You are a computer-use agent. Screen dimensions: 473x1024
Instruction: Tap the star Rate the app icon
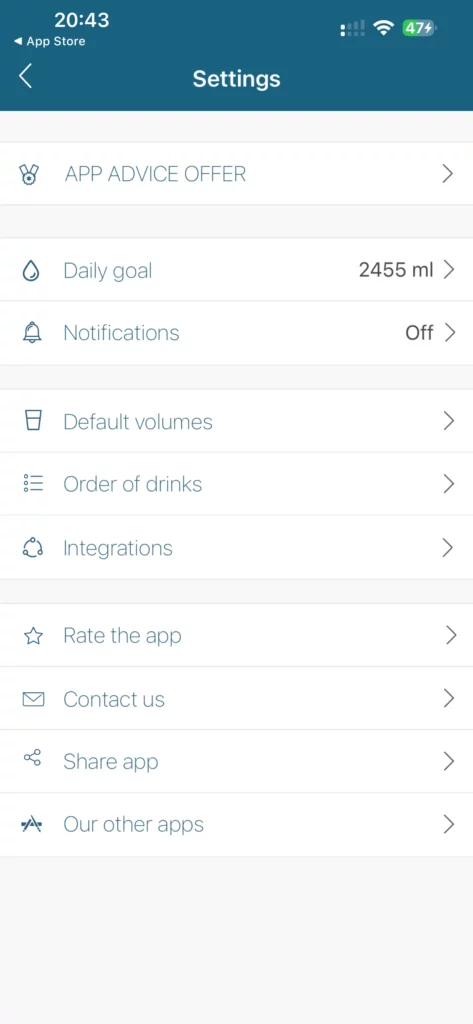(x=33, y=636)
